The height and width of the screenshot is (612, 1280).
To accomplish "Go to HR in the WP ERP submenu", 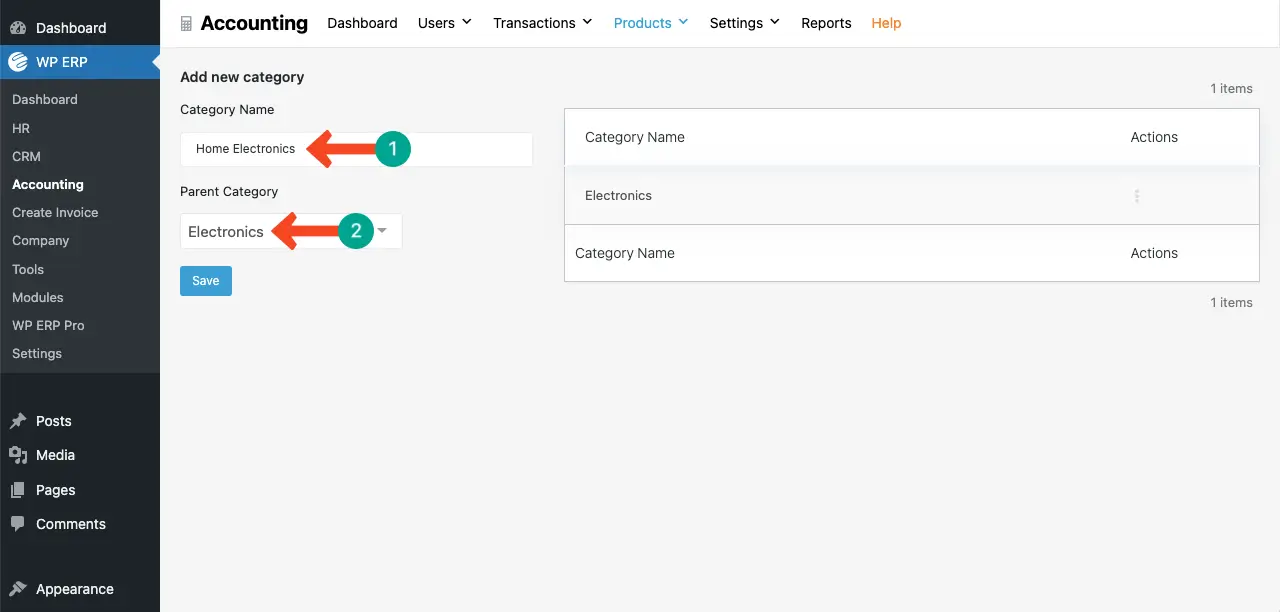I will tap(21, 128).
